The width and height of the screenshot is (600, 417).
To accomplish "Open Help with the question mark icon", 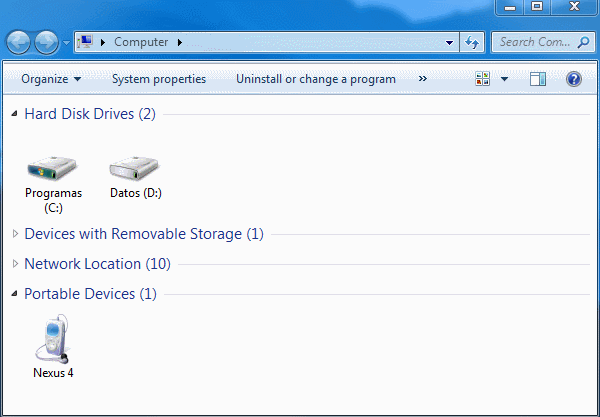I will [x=573, y=79].
